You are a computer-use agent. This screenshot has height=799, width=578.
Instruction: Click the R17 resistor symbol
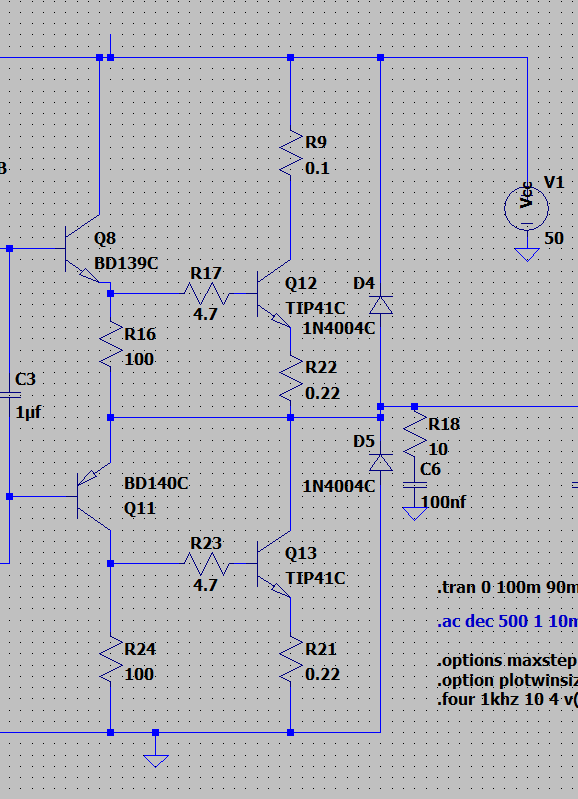coord(206,294)
